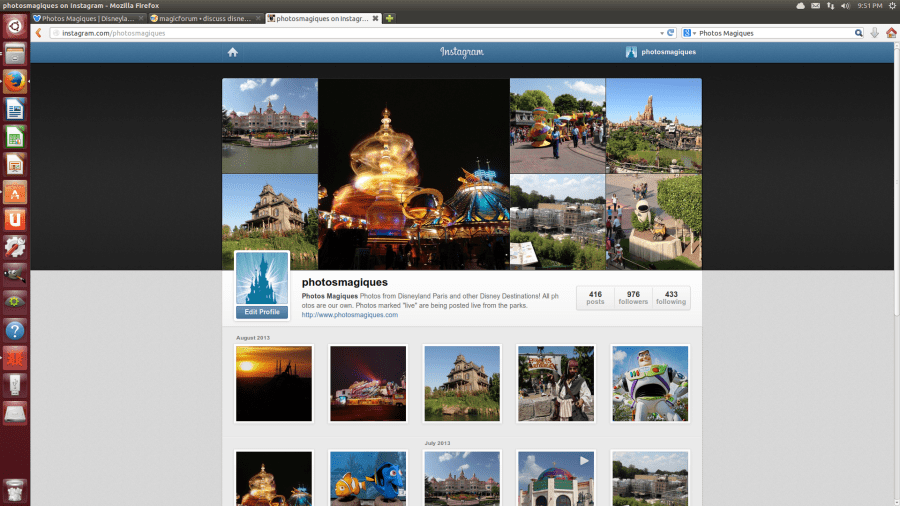Viewport: 900px width, 506px height.
Task: Open the Buzz Lightyear photo thumbnail
Action: [650, 383]
